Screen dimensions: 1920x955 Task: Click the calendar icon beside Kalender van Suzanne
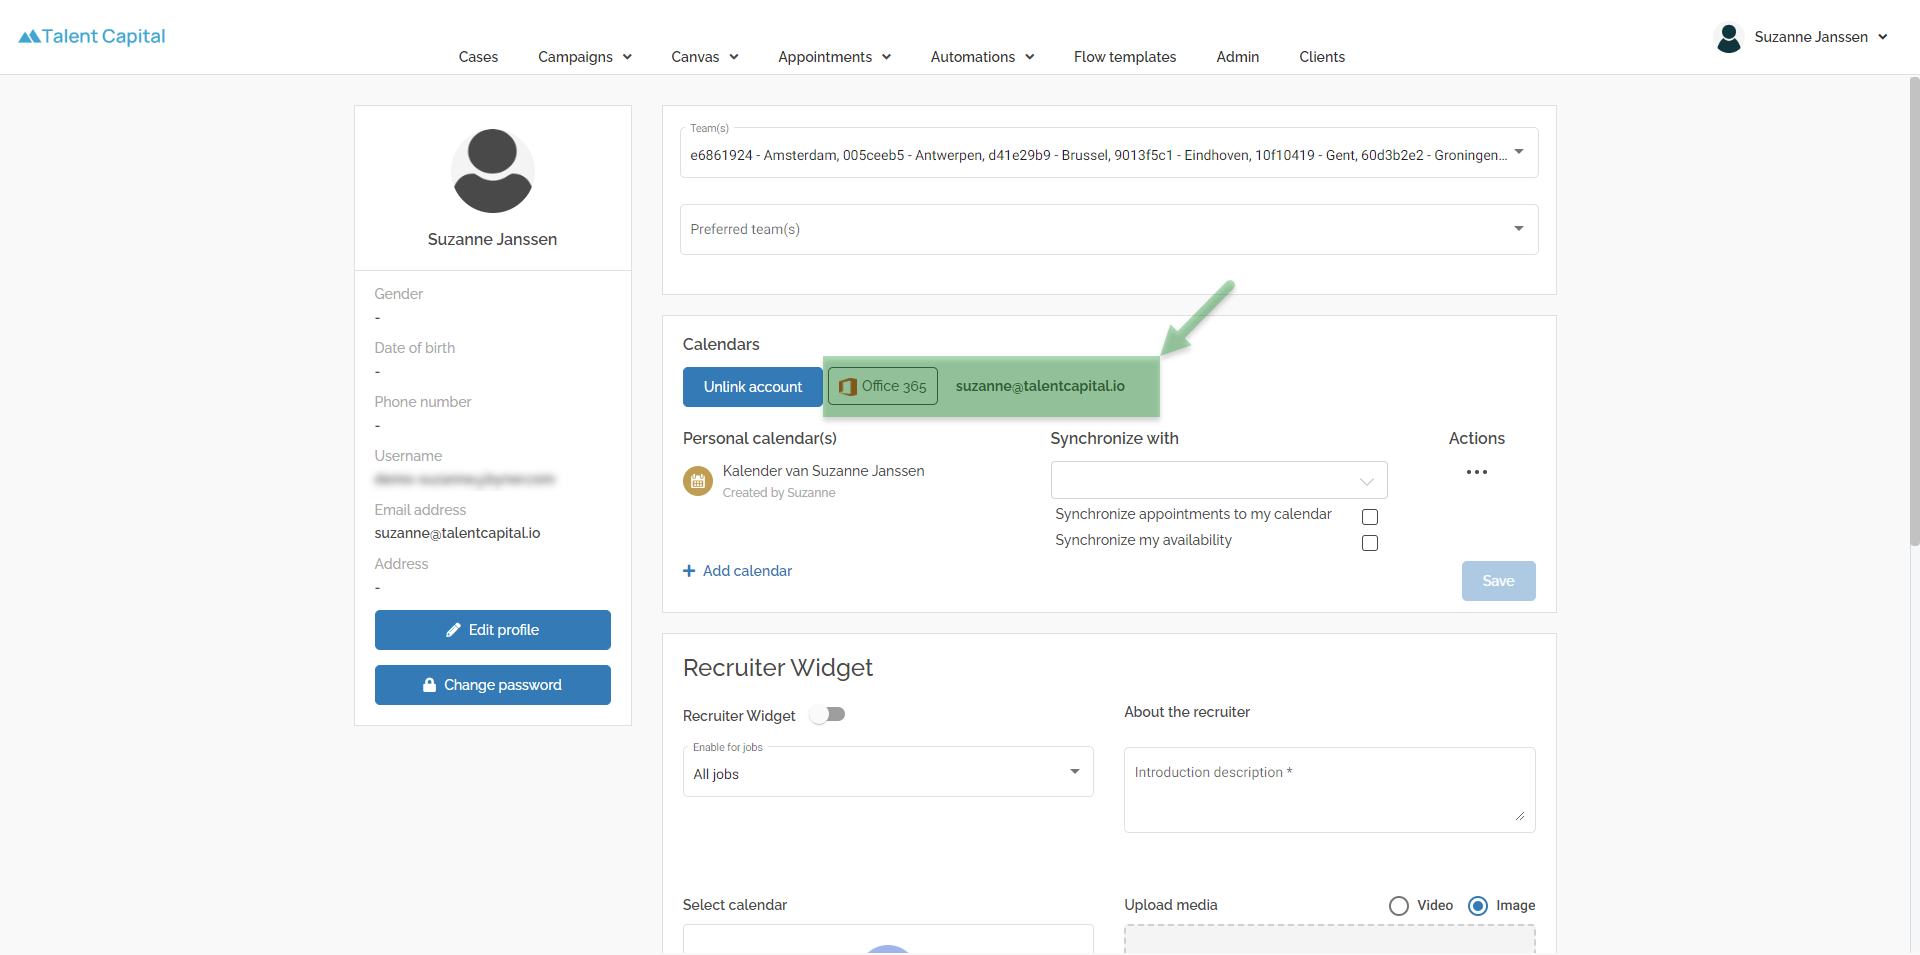[x=698, y=481]
